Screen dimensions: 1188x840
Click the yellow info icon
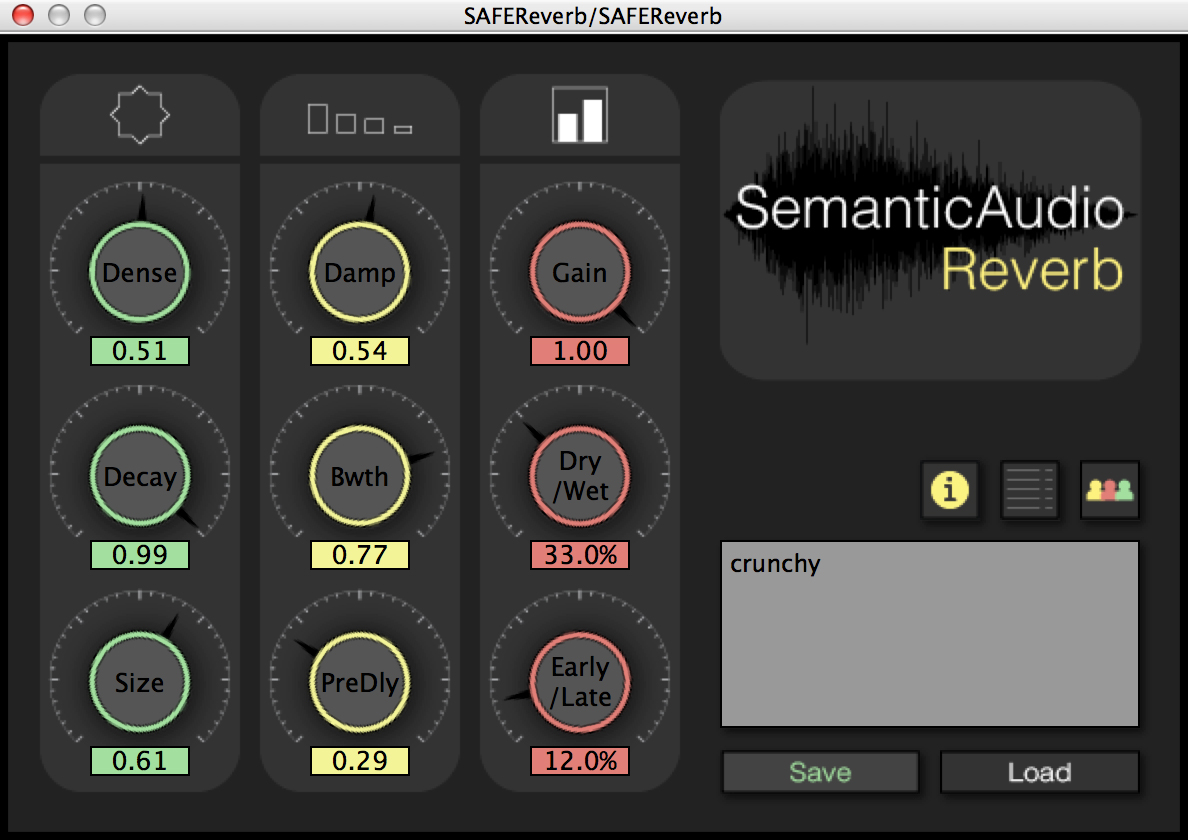949,490
